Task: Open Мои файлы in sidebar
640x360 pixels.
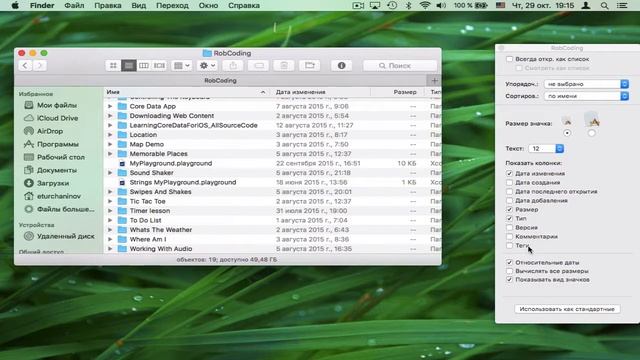Action: [x=57, y=105]
